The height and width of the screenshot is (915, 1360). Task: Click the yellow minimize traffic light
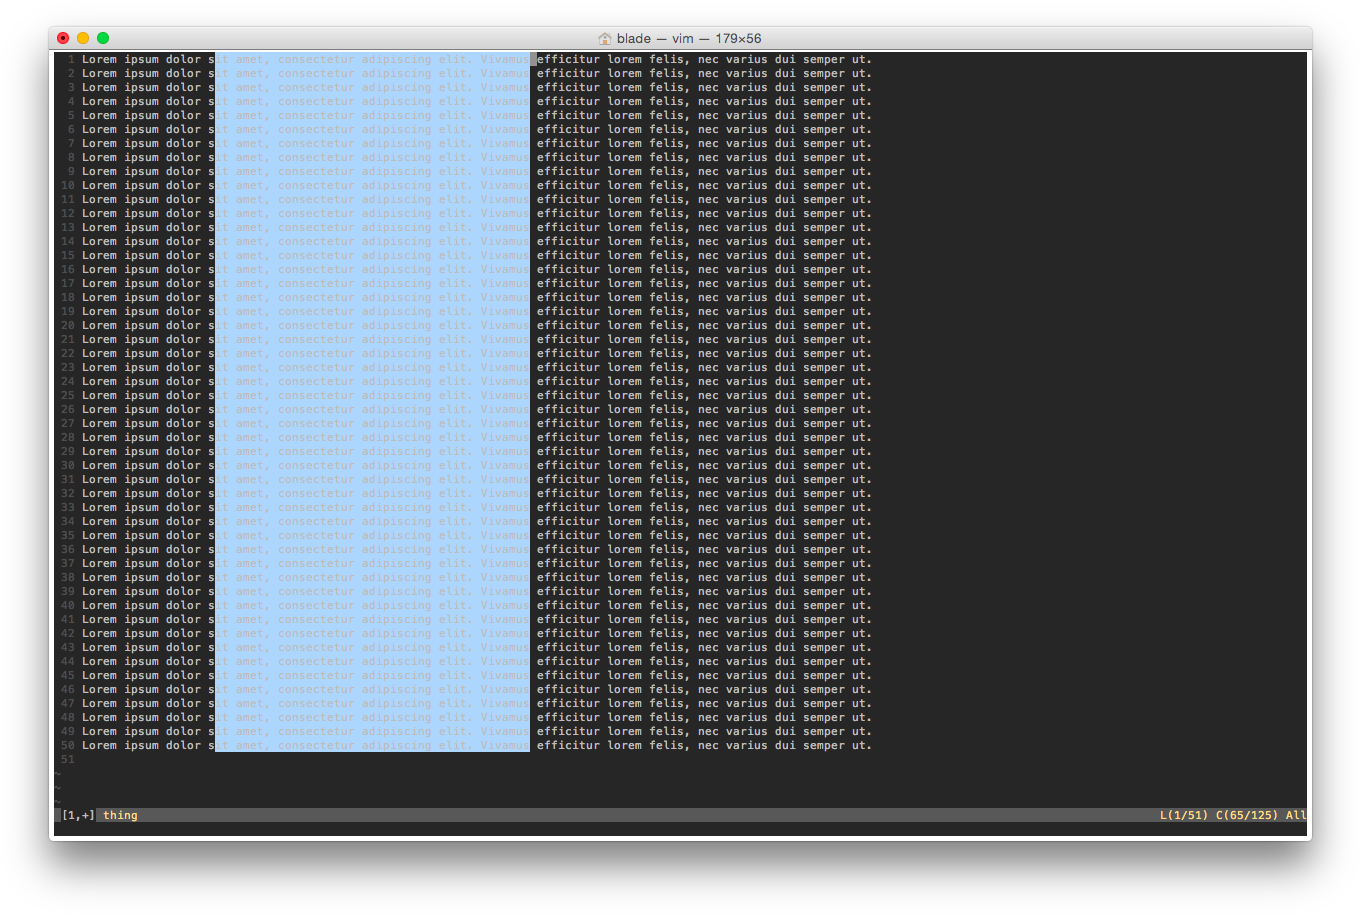point(83,37)
